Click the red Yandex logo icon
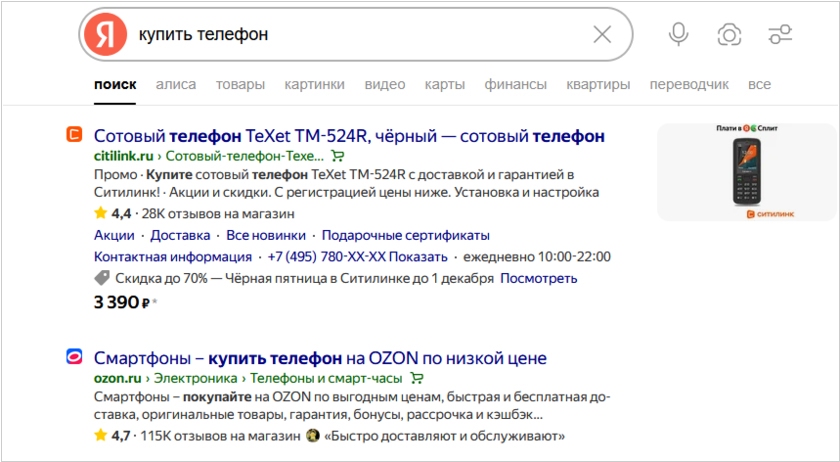The height and width of the screenshot is (462, 840). tap(105, 35)
